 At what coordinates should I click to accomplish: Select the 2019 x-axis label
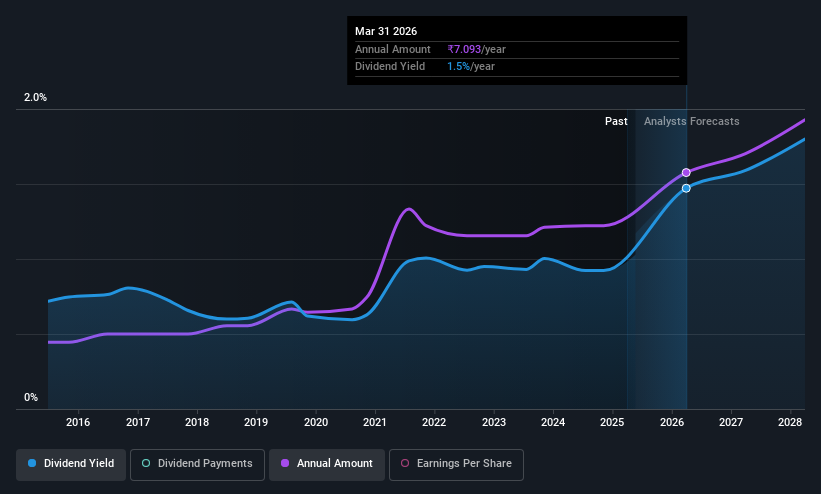[x=256, y=422]
